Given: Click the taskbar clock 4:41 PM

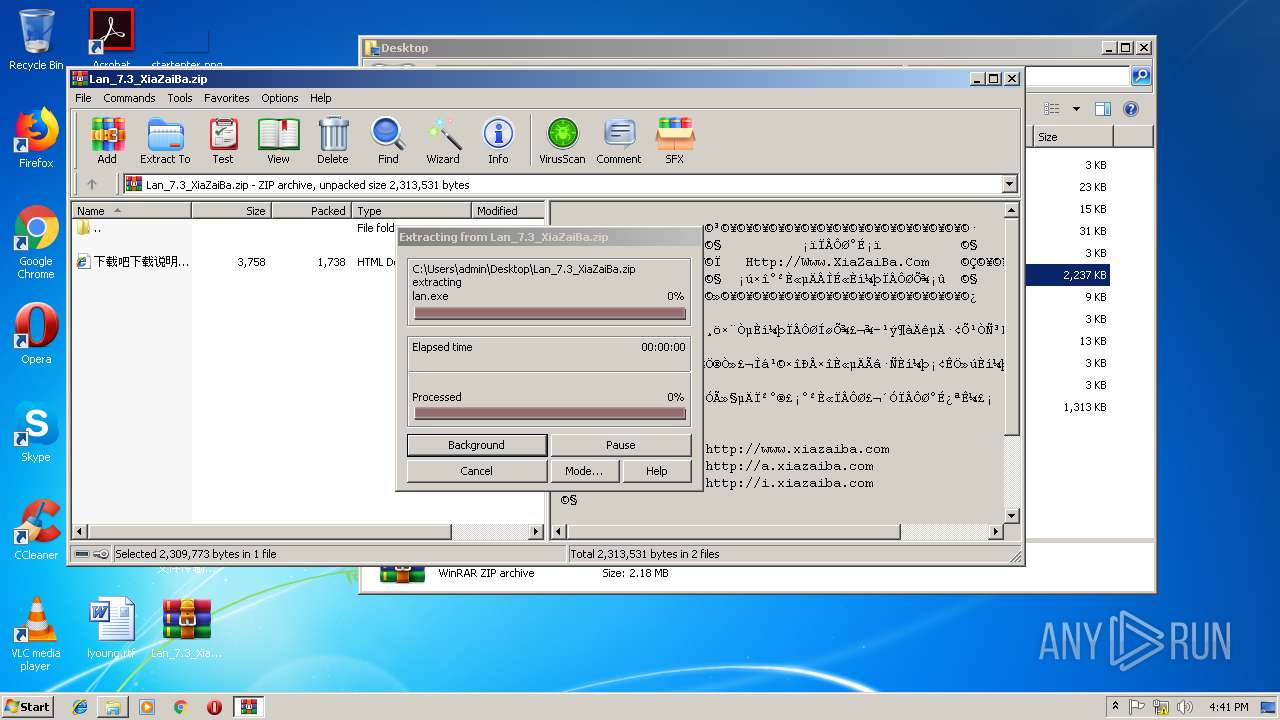Looking at the screenshot, I should click(x=1229, y=706).
